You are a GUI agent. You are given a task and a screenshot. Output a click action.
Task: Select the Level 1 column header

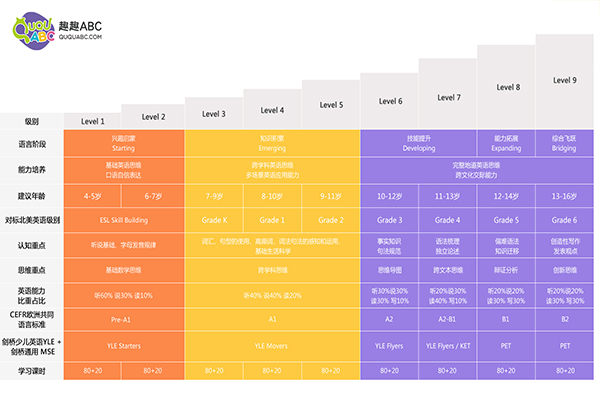pos(94,121)
